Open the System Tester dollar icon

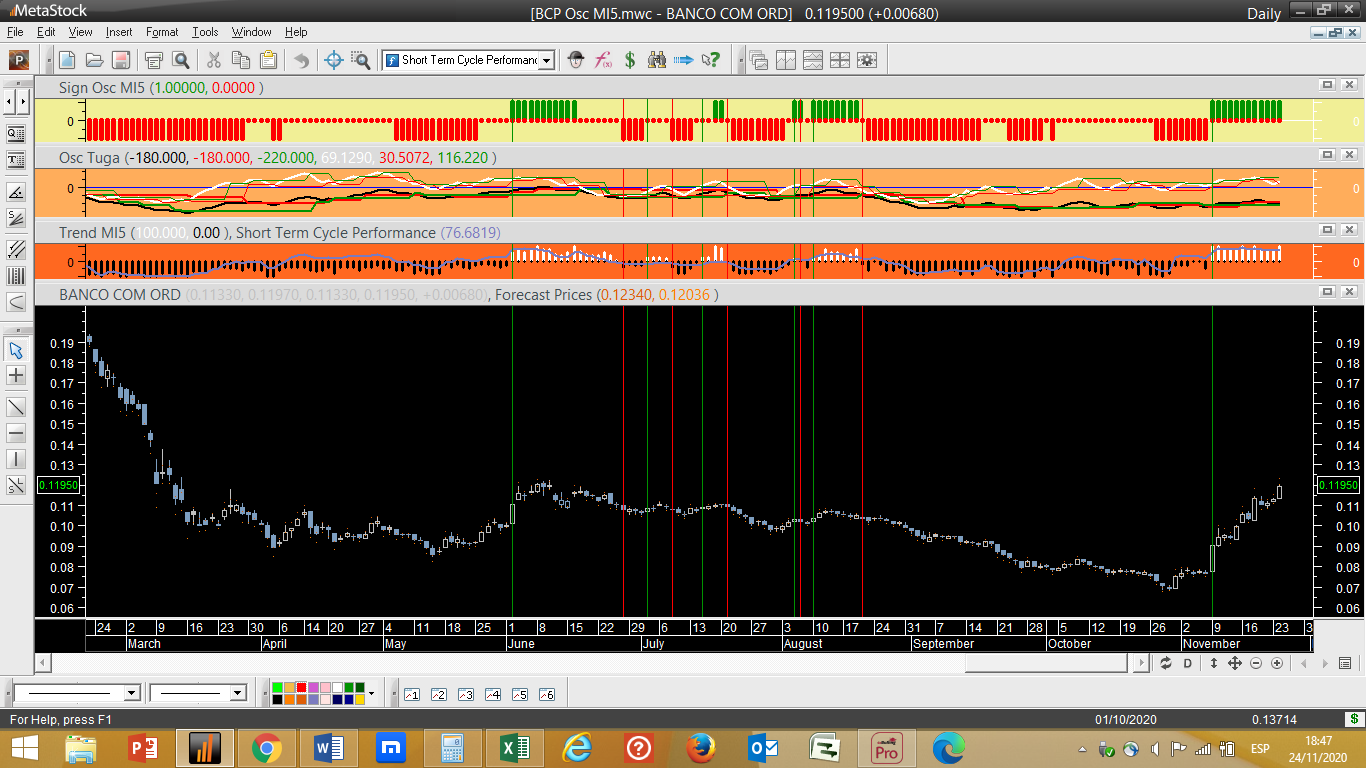pyautogui.click(x=630, y=60)
